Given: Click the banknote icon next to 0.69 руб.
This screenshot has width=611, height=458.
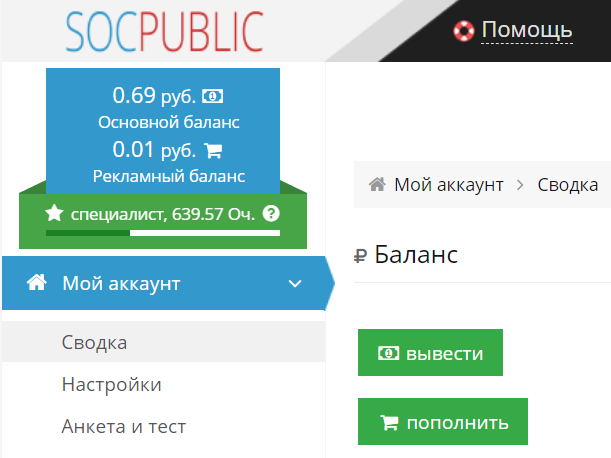Looking at the screenshot, I should [x=213, y=97].
